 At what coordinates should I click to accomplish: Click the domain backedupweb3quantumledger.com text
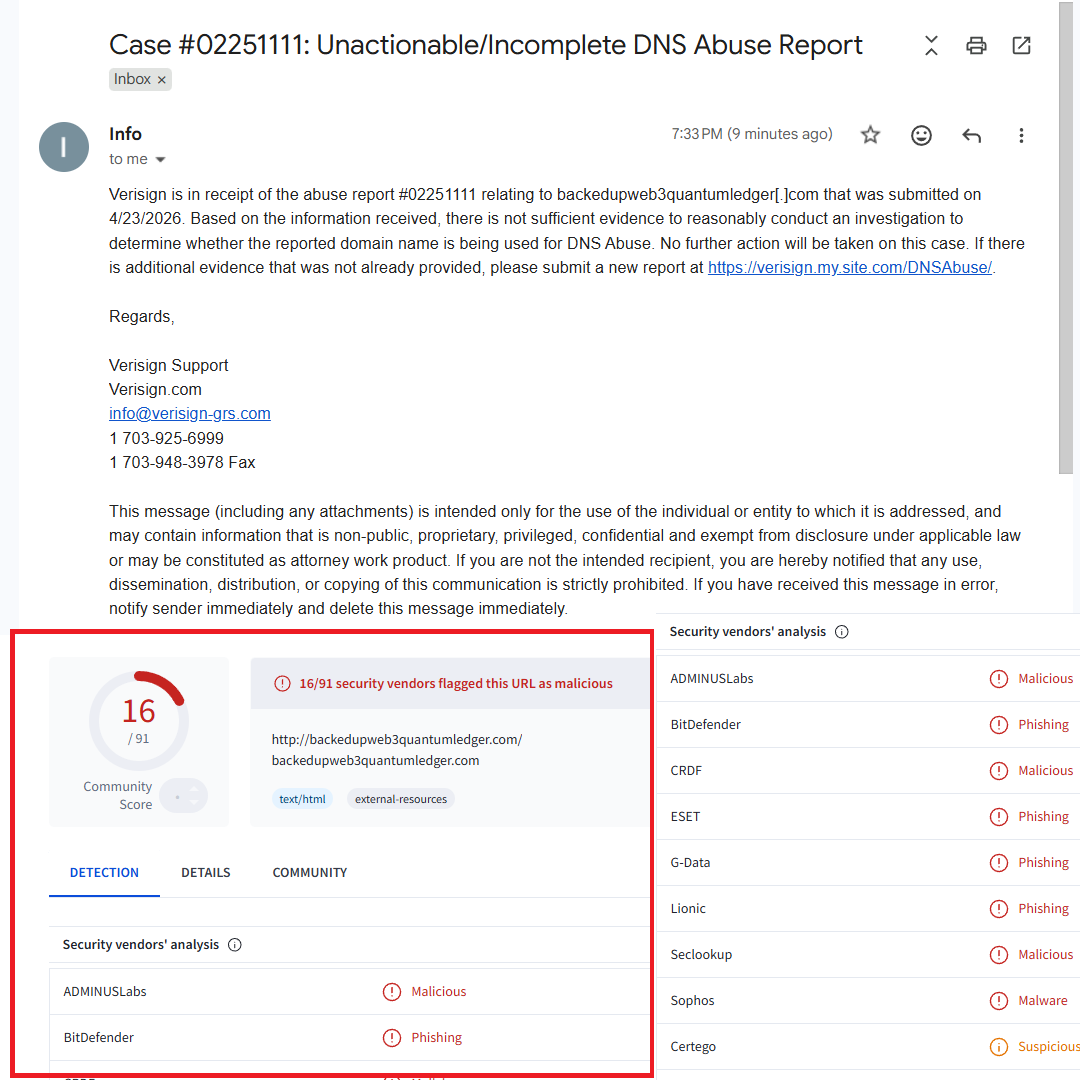[x=375, y=760]
